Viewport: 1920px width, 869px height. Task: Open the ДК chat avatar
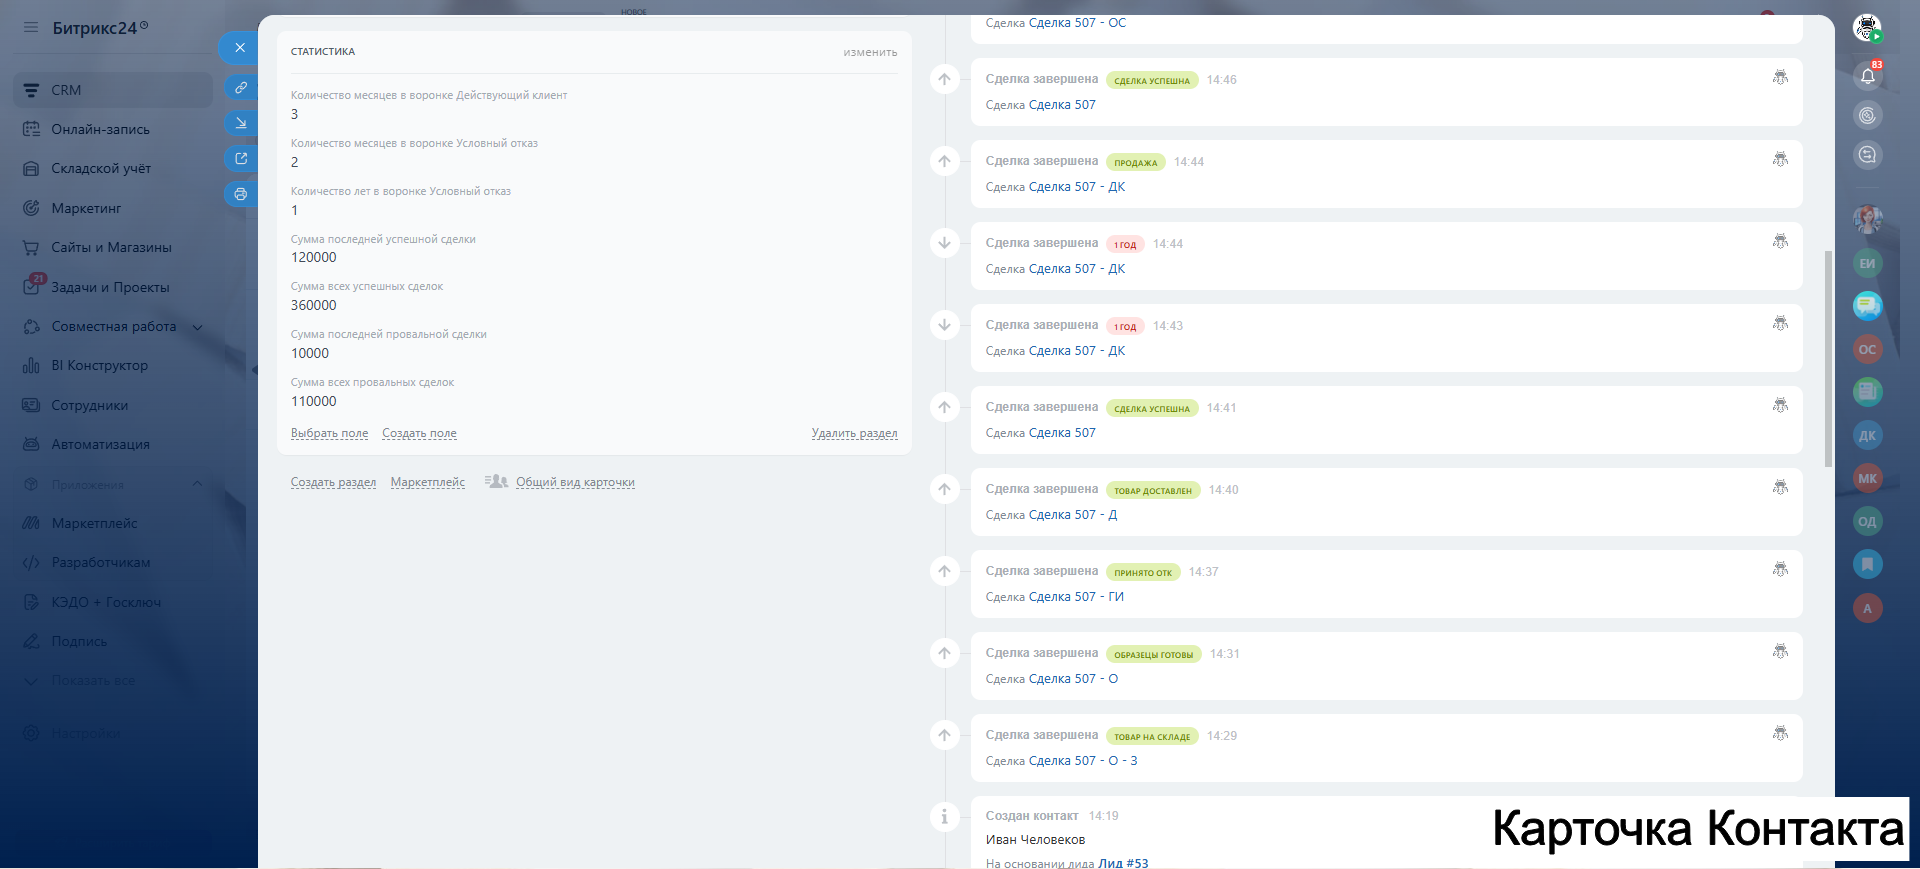(x=1867, y=436)
